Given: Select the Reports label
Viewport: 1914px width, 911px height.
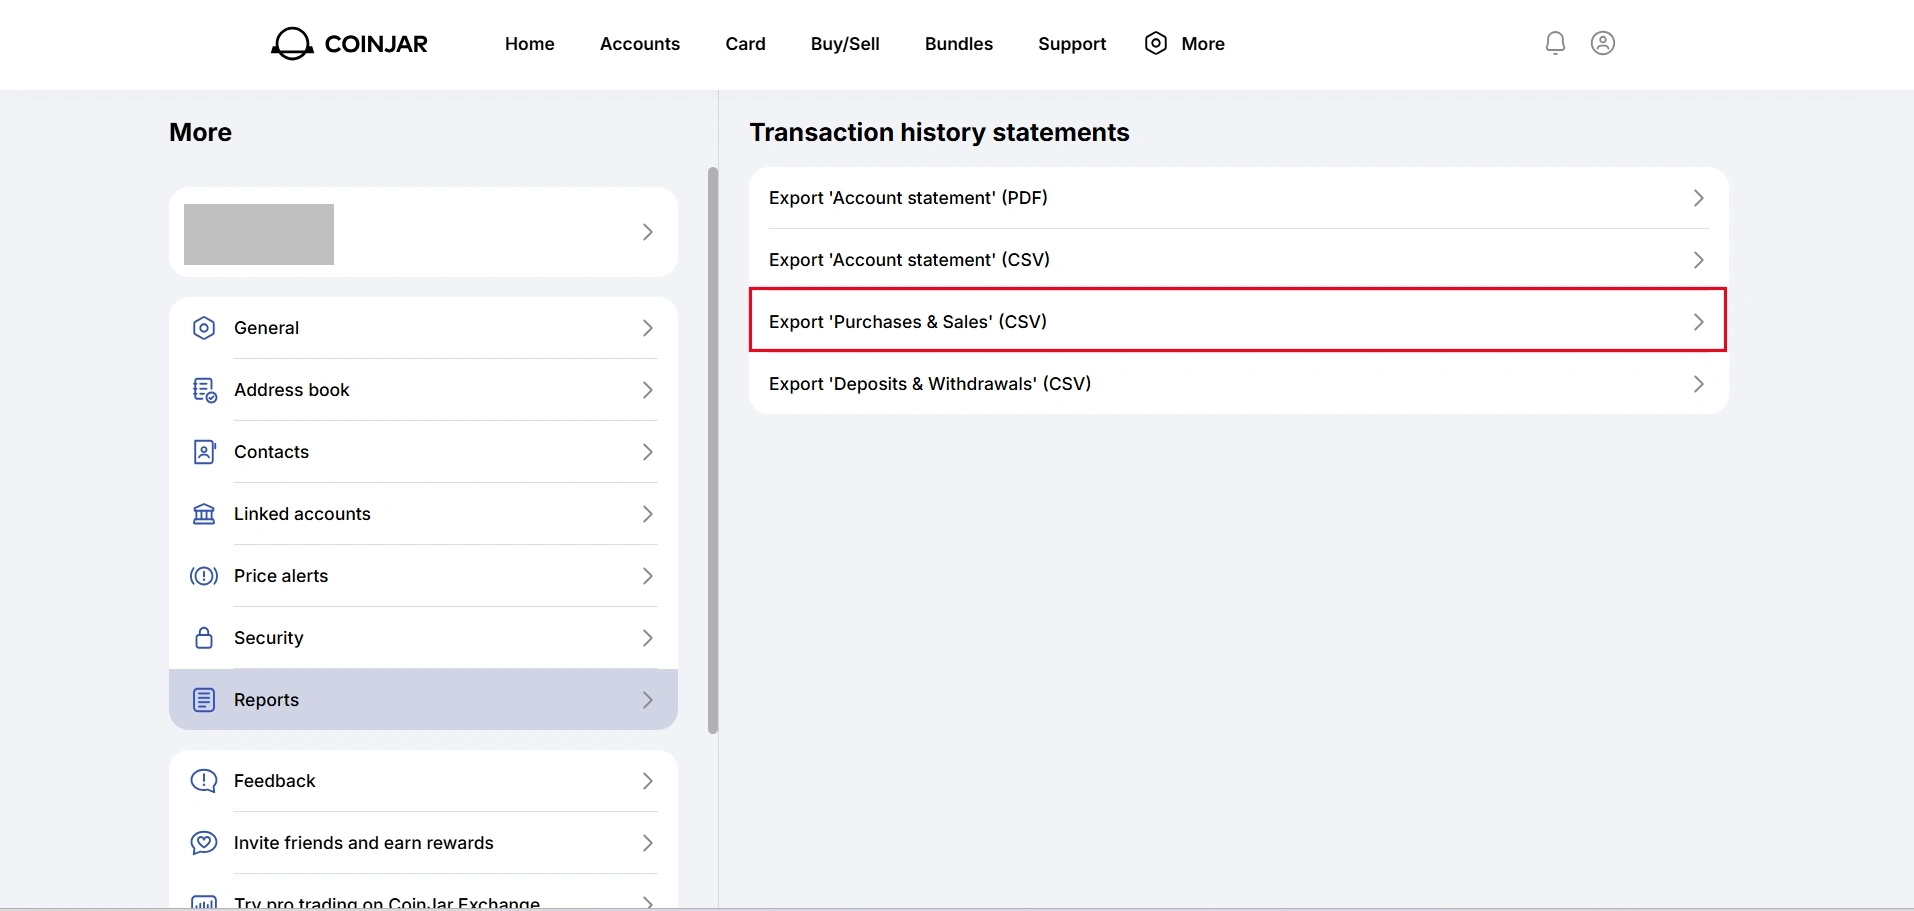Looking at the screenshot, I should (267, 700).
